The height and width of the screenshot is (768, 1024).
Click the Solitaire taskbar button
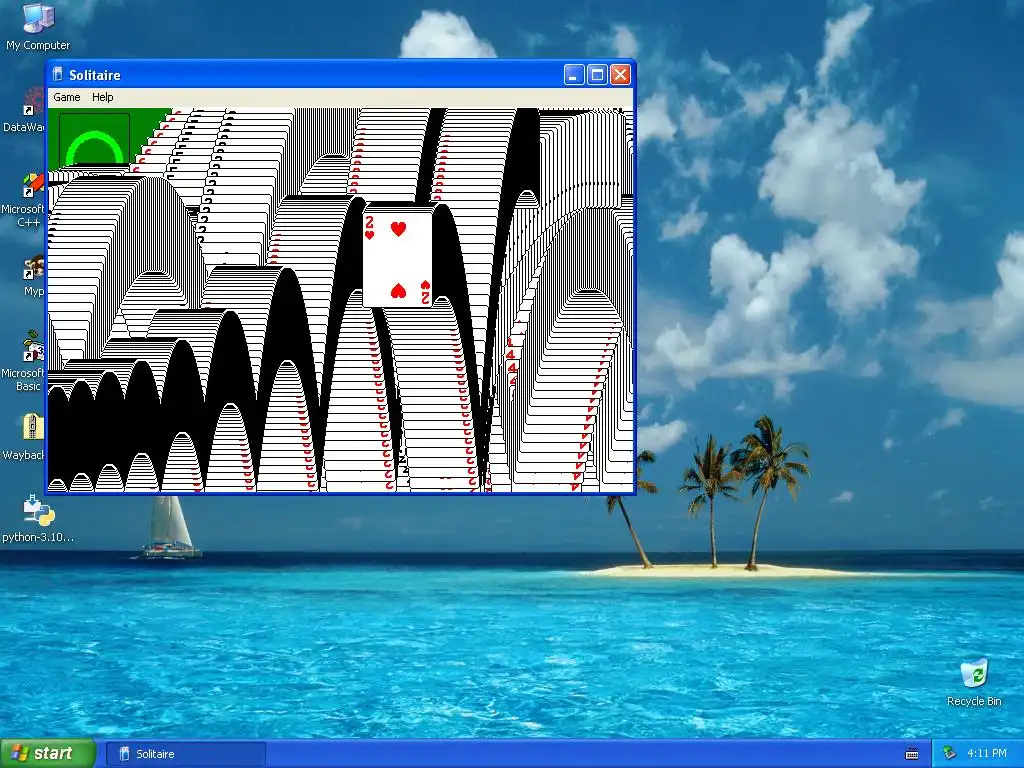click(x=185, y=754)
